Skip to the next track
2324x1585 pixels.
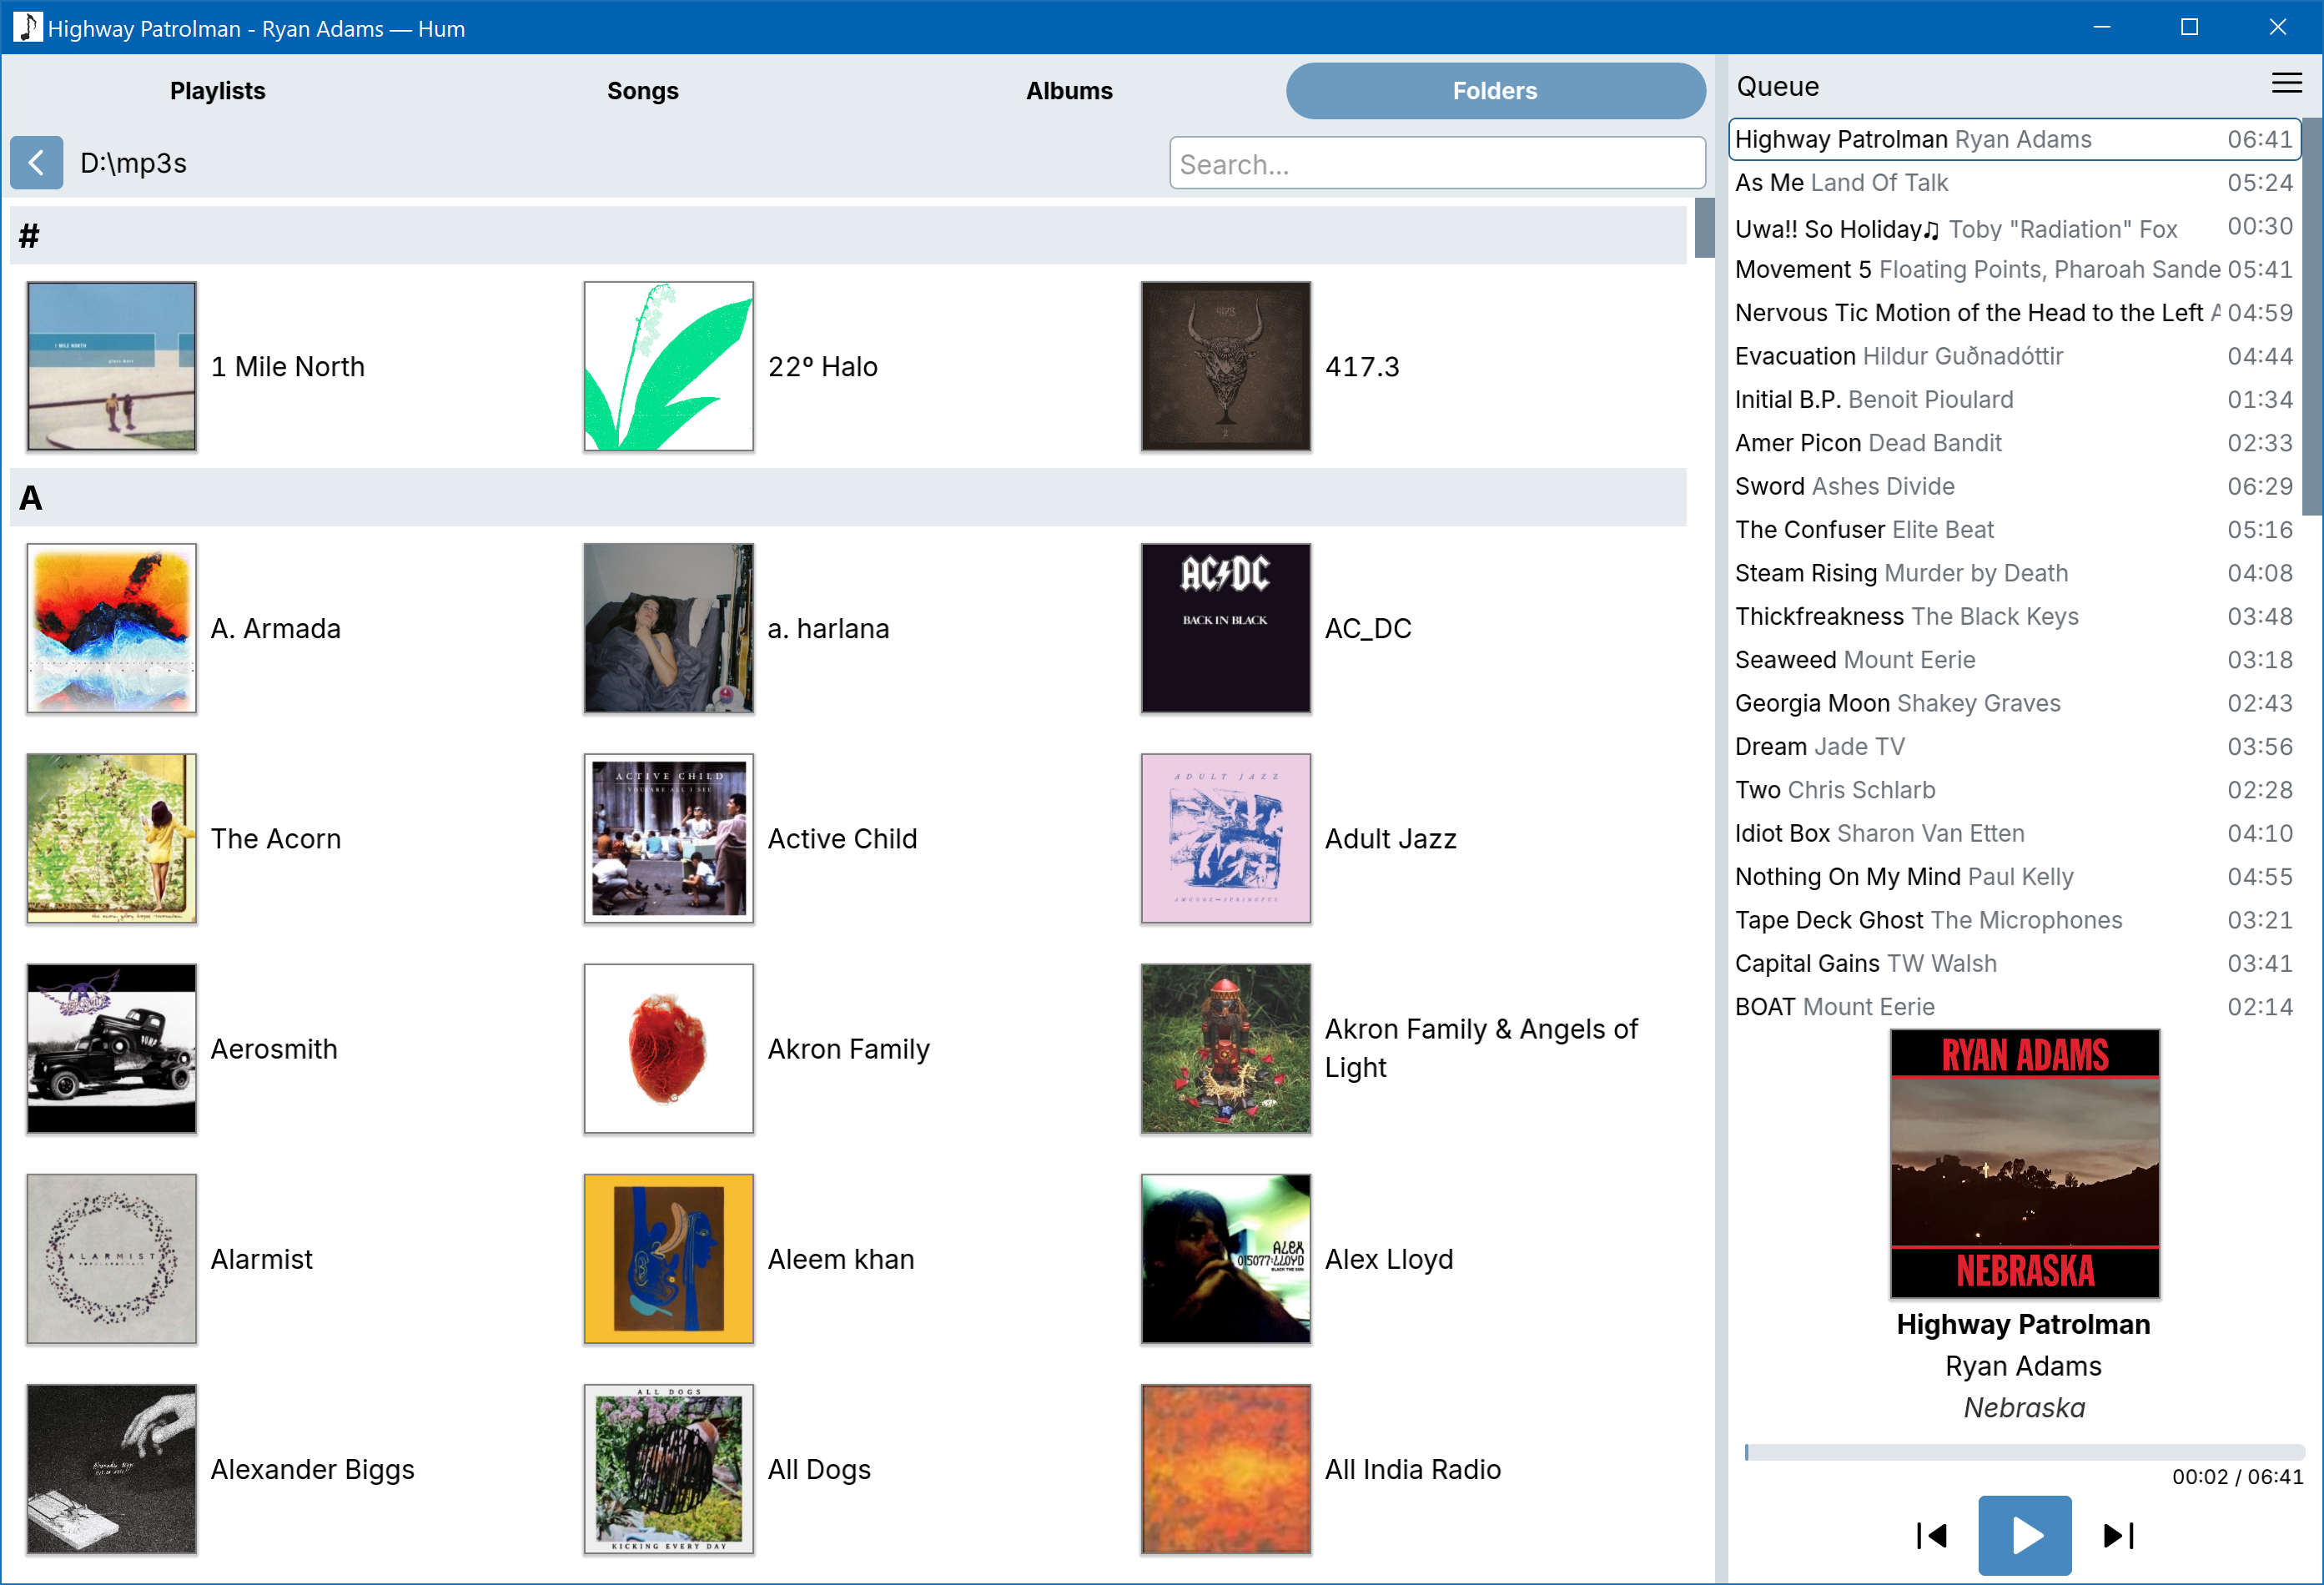(2118, 1535)
